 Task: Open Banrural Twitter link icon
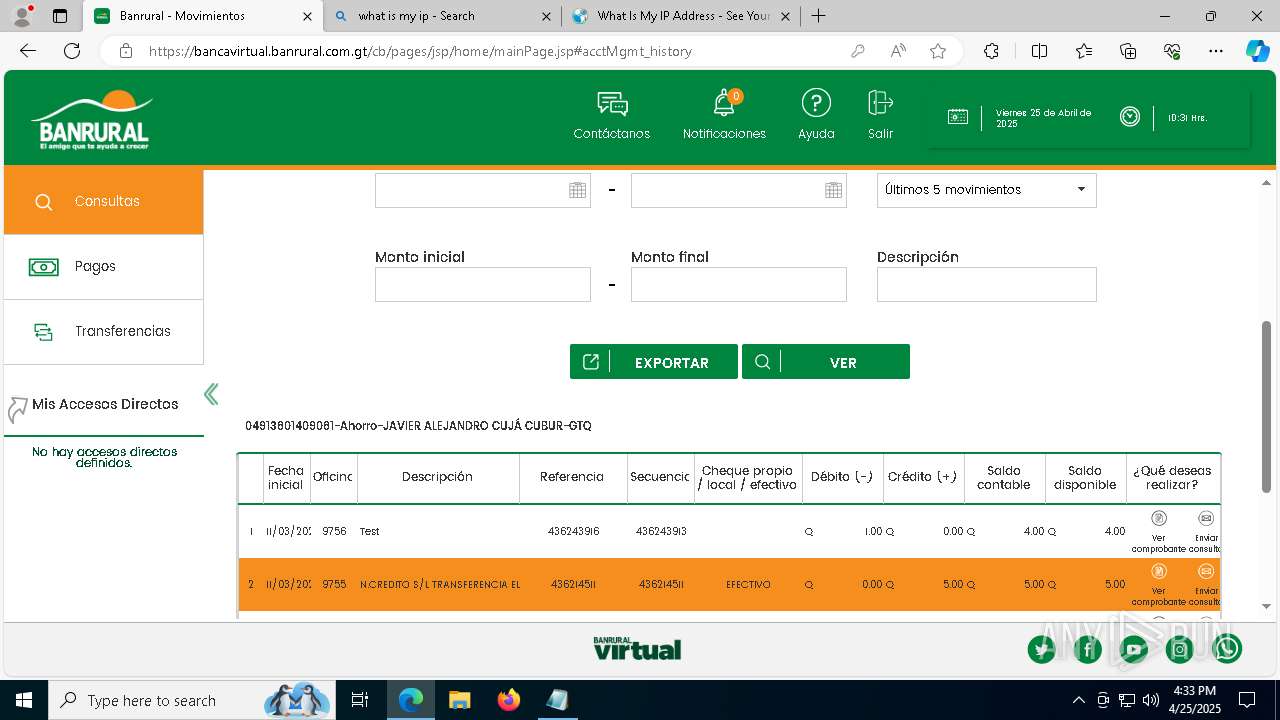coord(1042,650)
